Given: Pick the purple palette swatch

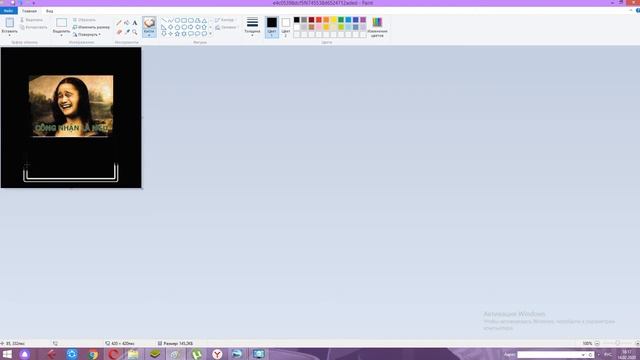Looking at the screenshot, I should click(x=363, y=20).
